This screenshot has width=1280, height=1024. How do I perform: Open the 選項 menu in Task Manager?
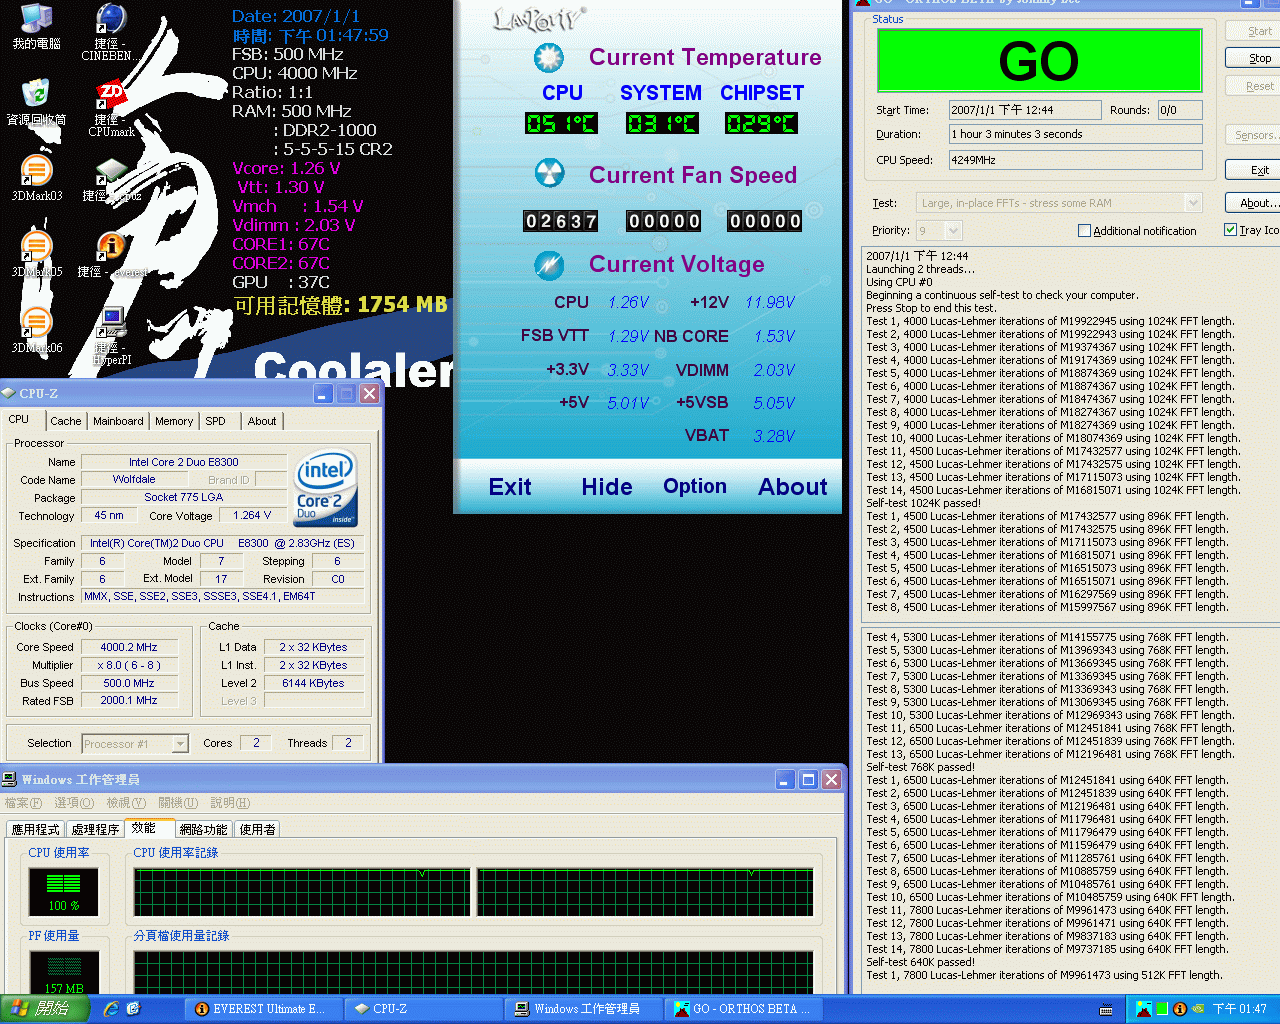point(73,803)
